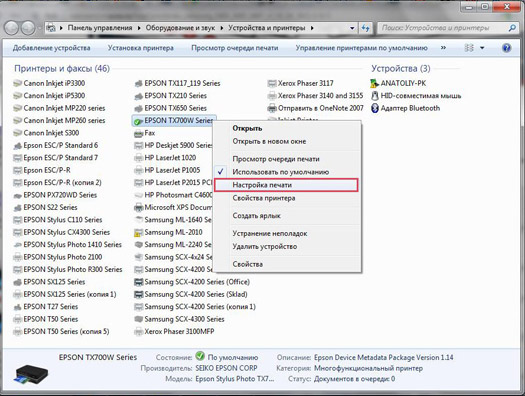Viewport: 525px width, 396px height.
Task: Click the OneNote 2007 printer icon
Action: pos(272,108)
